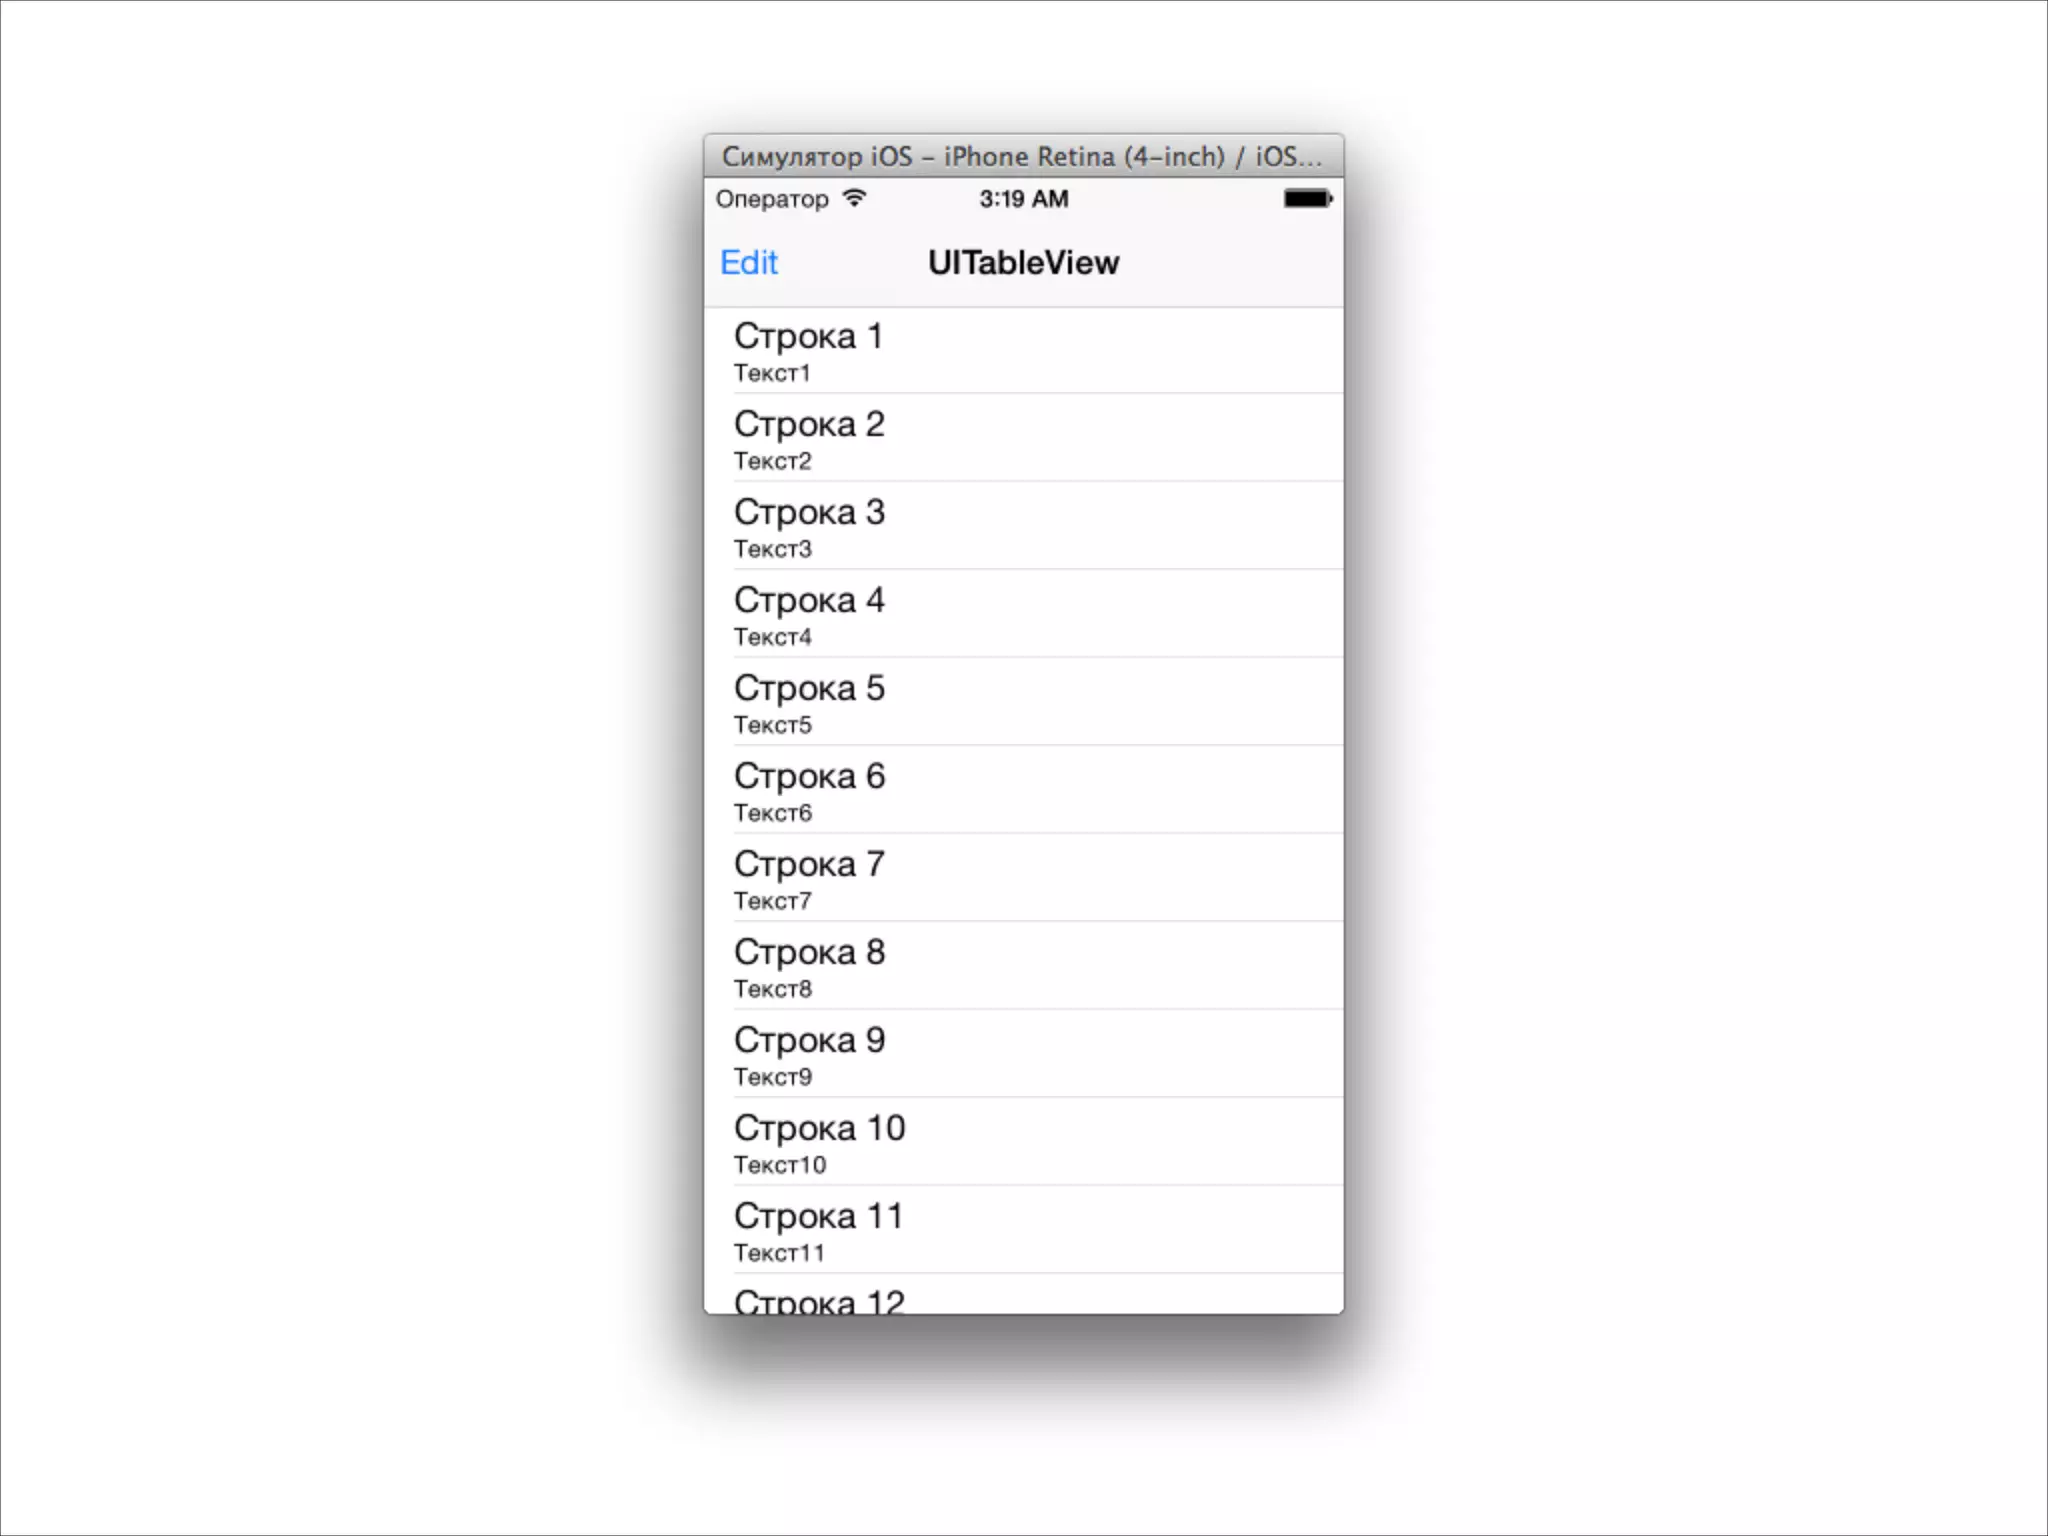The width and height of the screenshot is (2048, 1536).
Task: Open the Строка 3 table cell
Action: 1024,526
